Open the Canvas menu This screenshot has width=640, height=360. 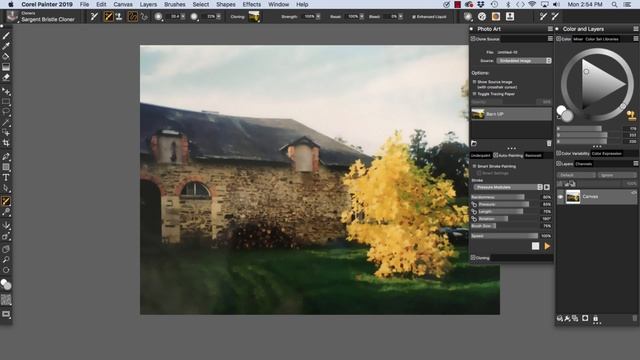point(123,4)
